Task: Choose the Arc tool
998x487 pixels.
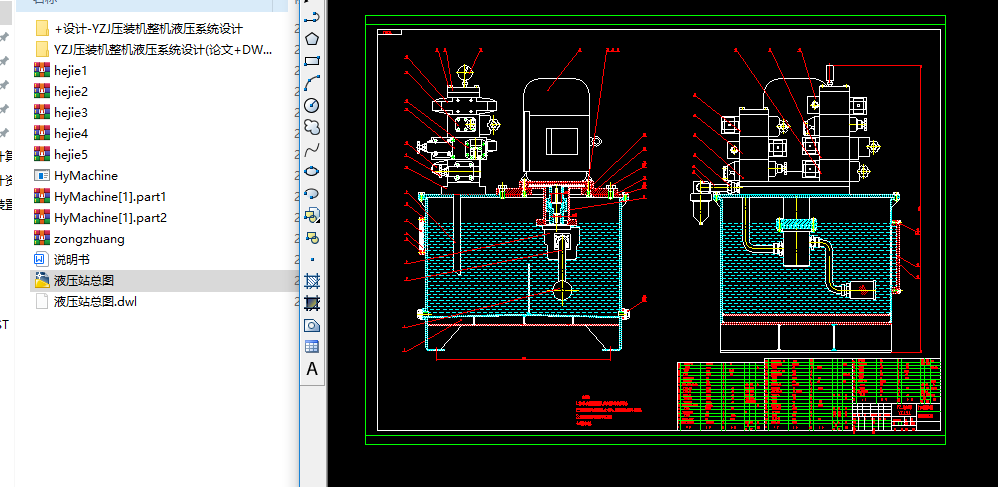Action: [x=312, y=83]
